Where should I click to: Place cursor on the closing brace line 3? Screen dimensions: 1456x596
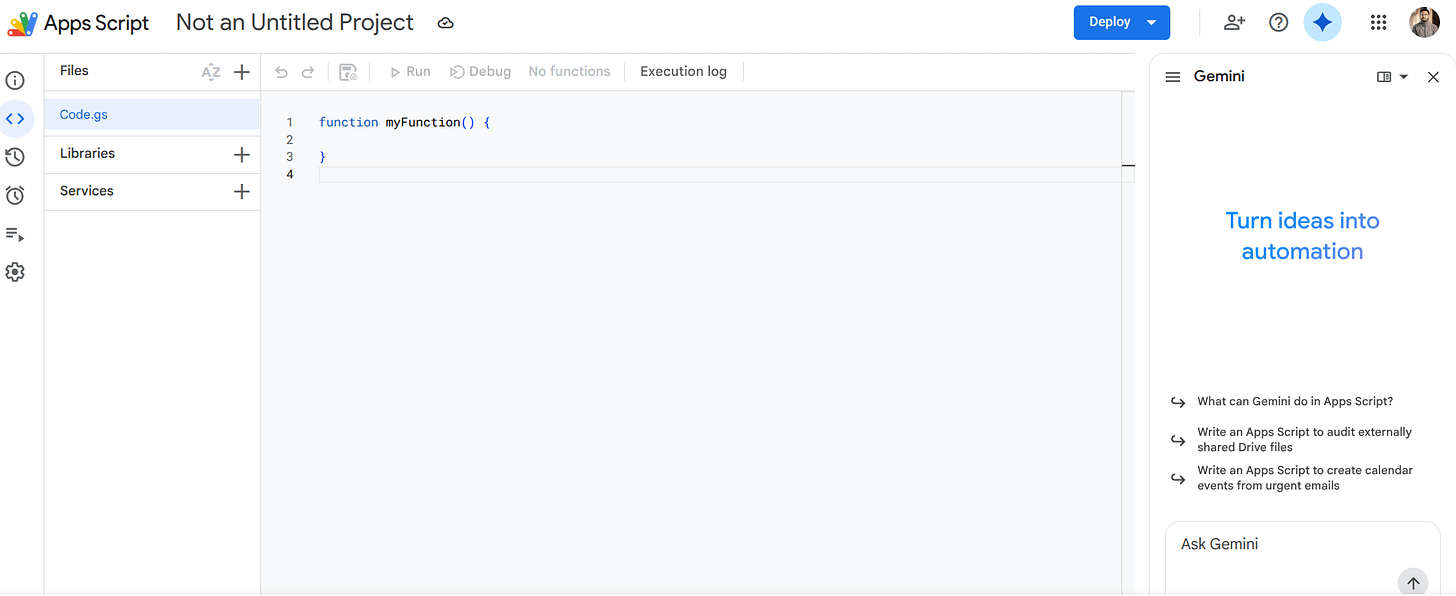pyautogui.click(x=323, y=157)
